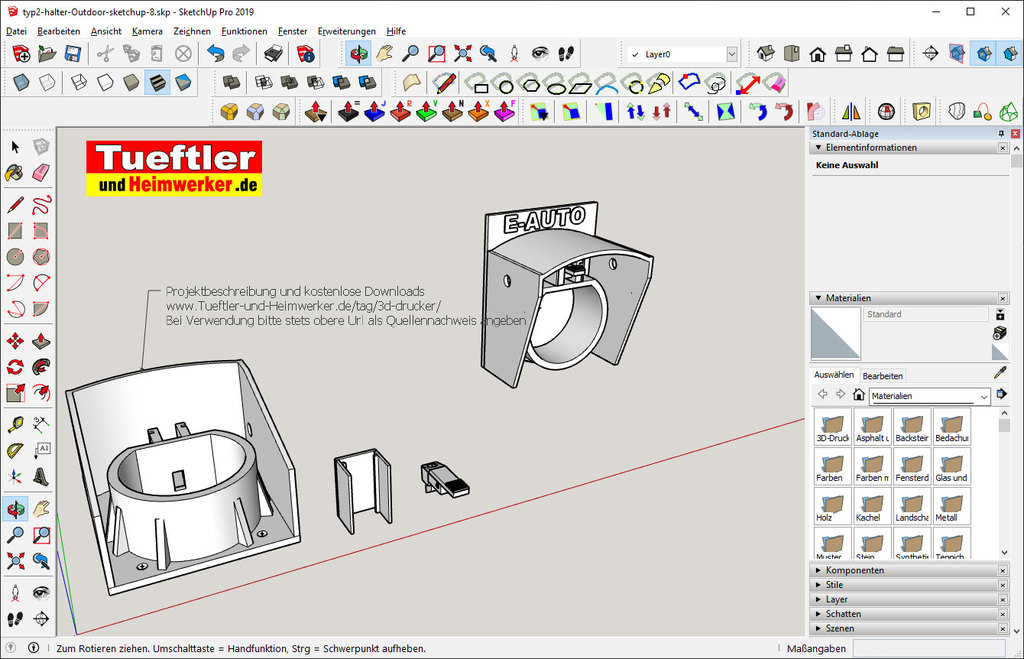Expand the Szenen panel
The height and width of the screenshot is (659, 1024).
818,628
